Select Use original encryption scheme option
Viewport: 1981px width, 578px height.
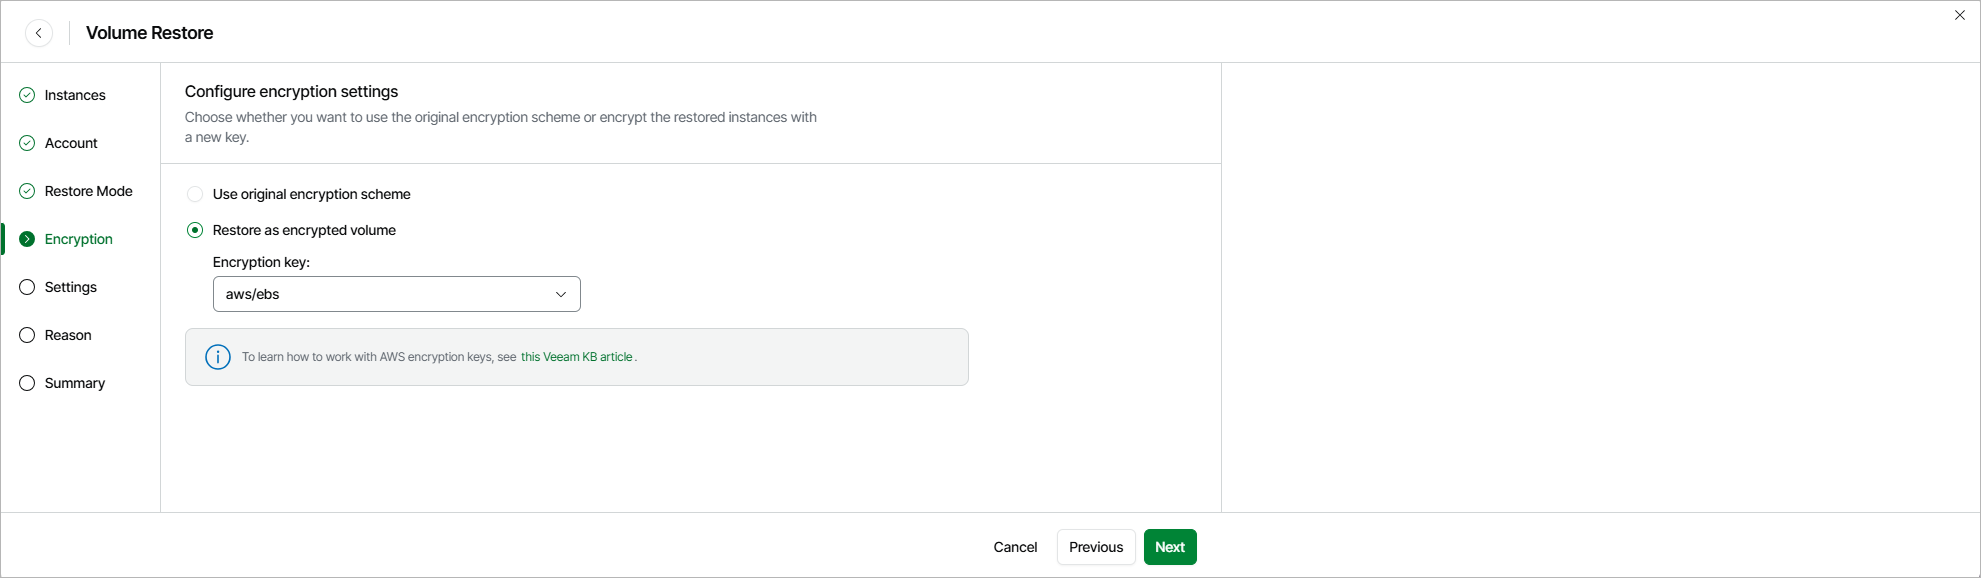195,194
